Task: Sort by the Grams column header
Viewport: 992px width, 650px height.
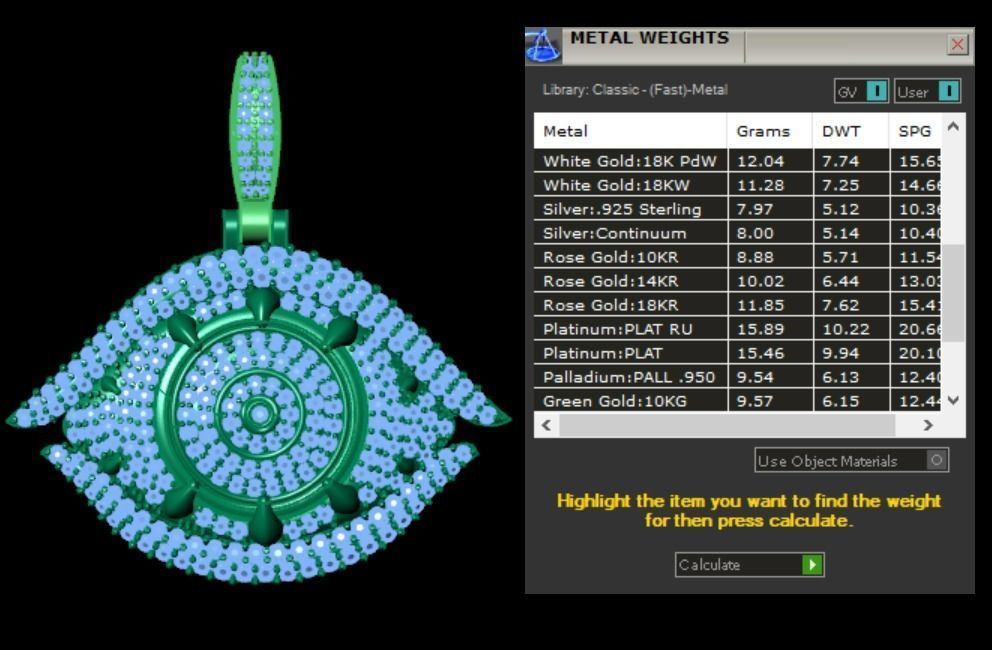Action: [x=770, y=131]
